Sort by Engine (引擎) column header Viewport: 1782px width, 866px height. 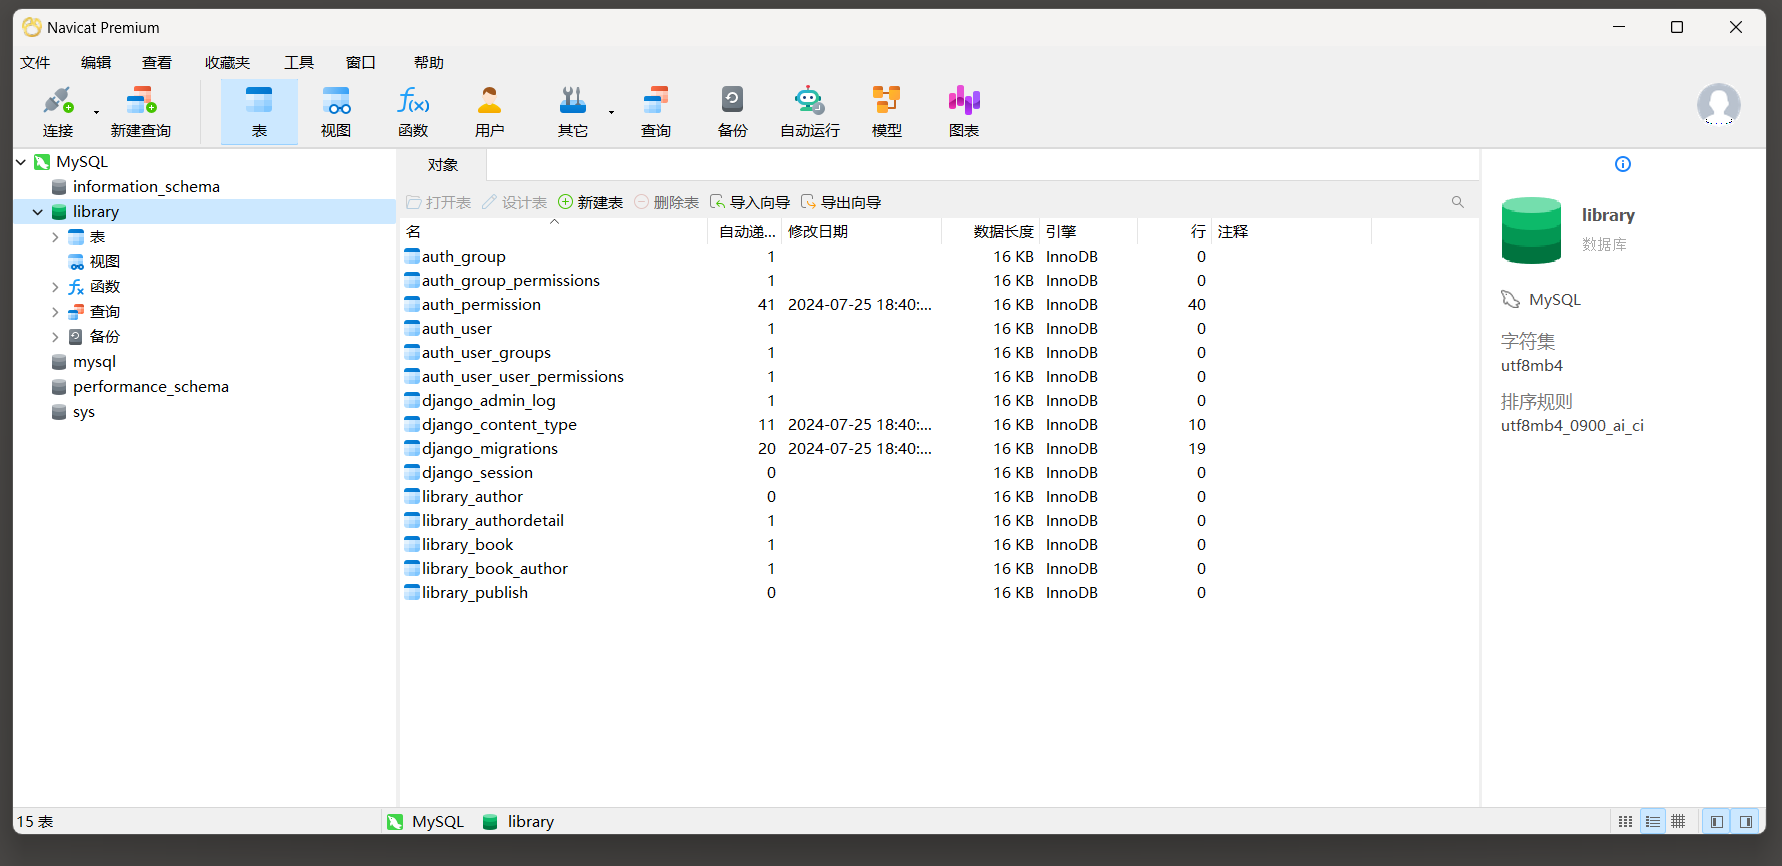coord(1088,231)
